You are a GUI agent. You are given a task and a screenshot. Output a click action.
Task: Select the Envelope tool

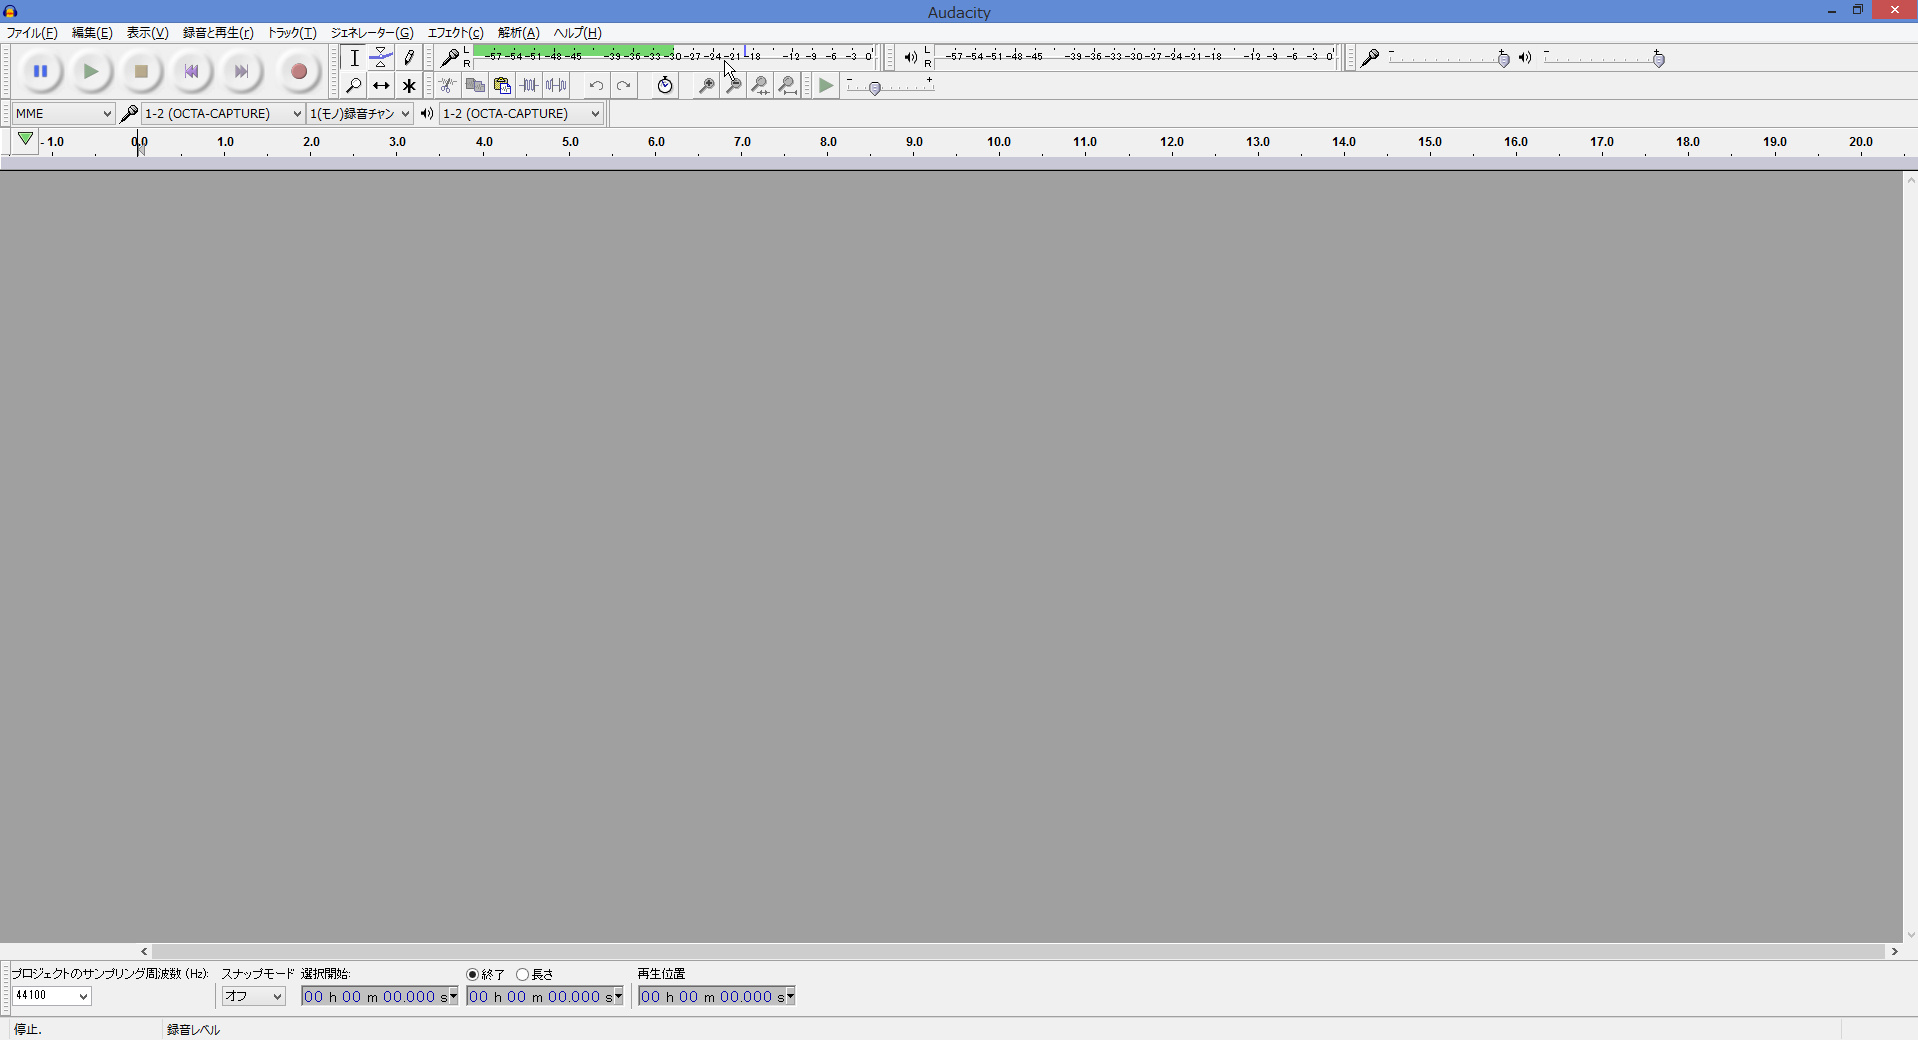pyautogui.click(x=381, y=58)
